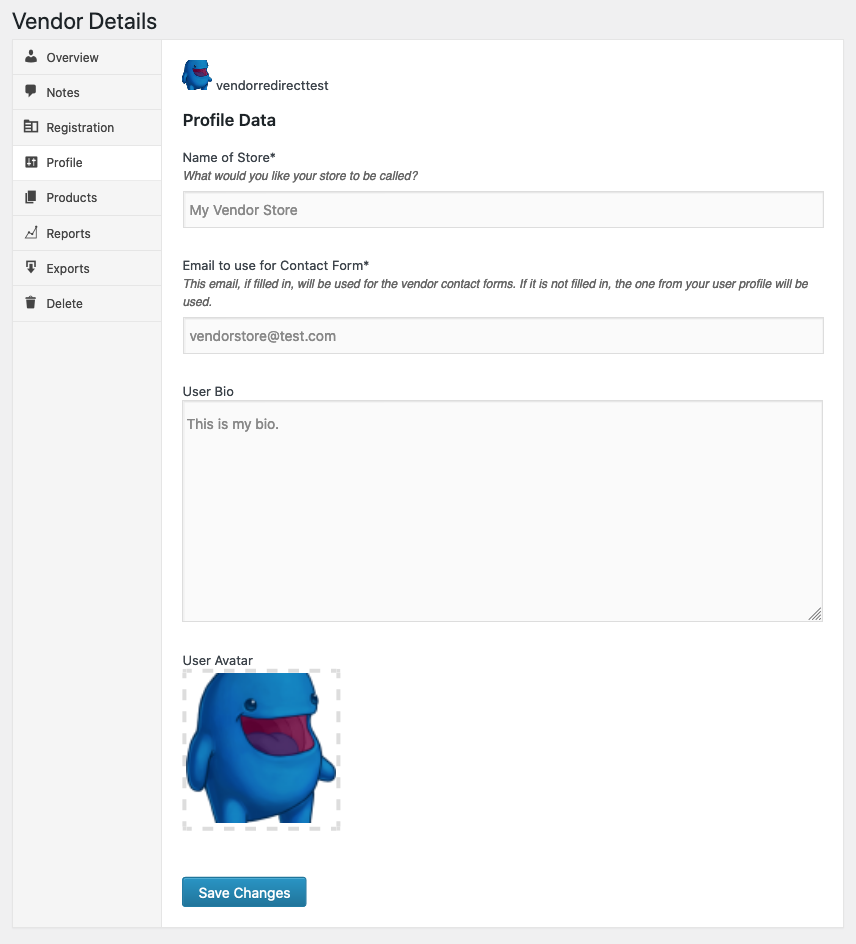Screen dimensions: 856x944
Task: Click the contact form email field
Action: (503, 336)
